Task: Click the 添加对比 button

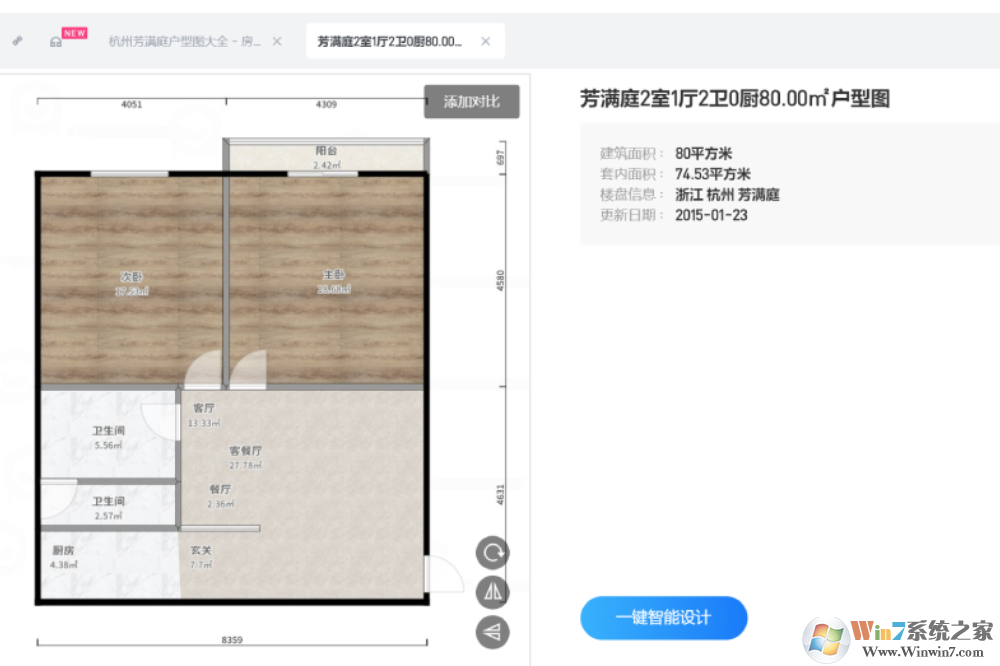Action: 471,101
